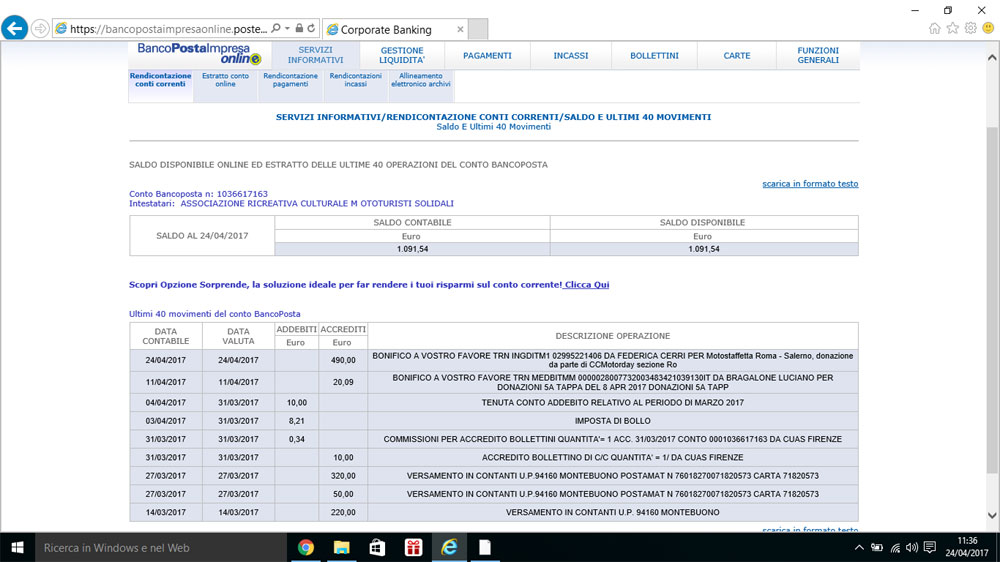Viewport: 1000px width, 562px height.
Task: Click scrollbar down arrow of the page
Action: click(992, 515)
